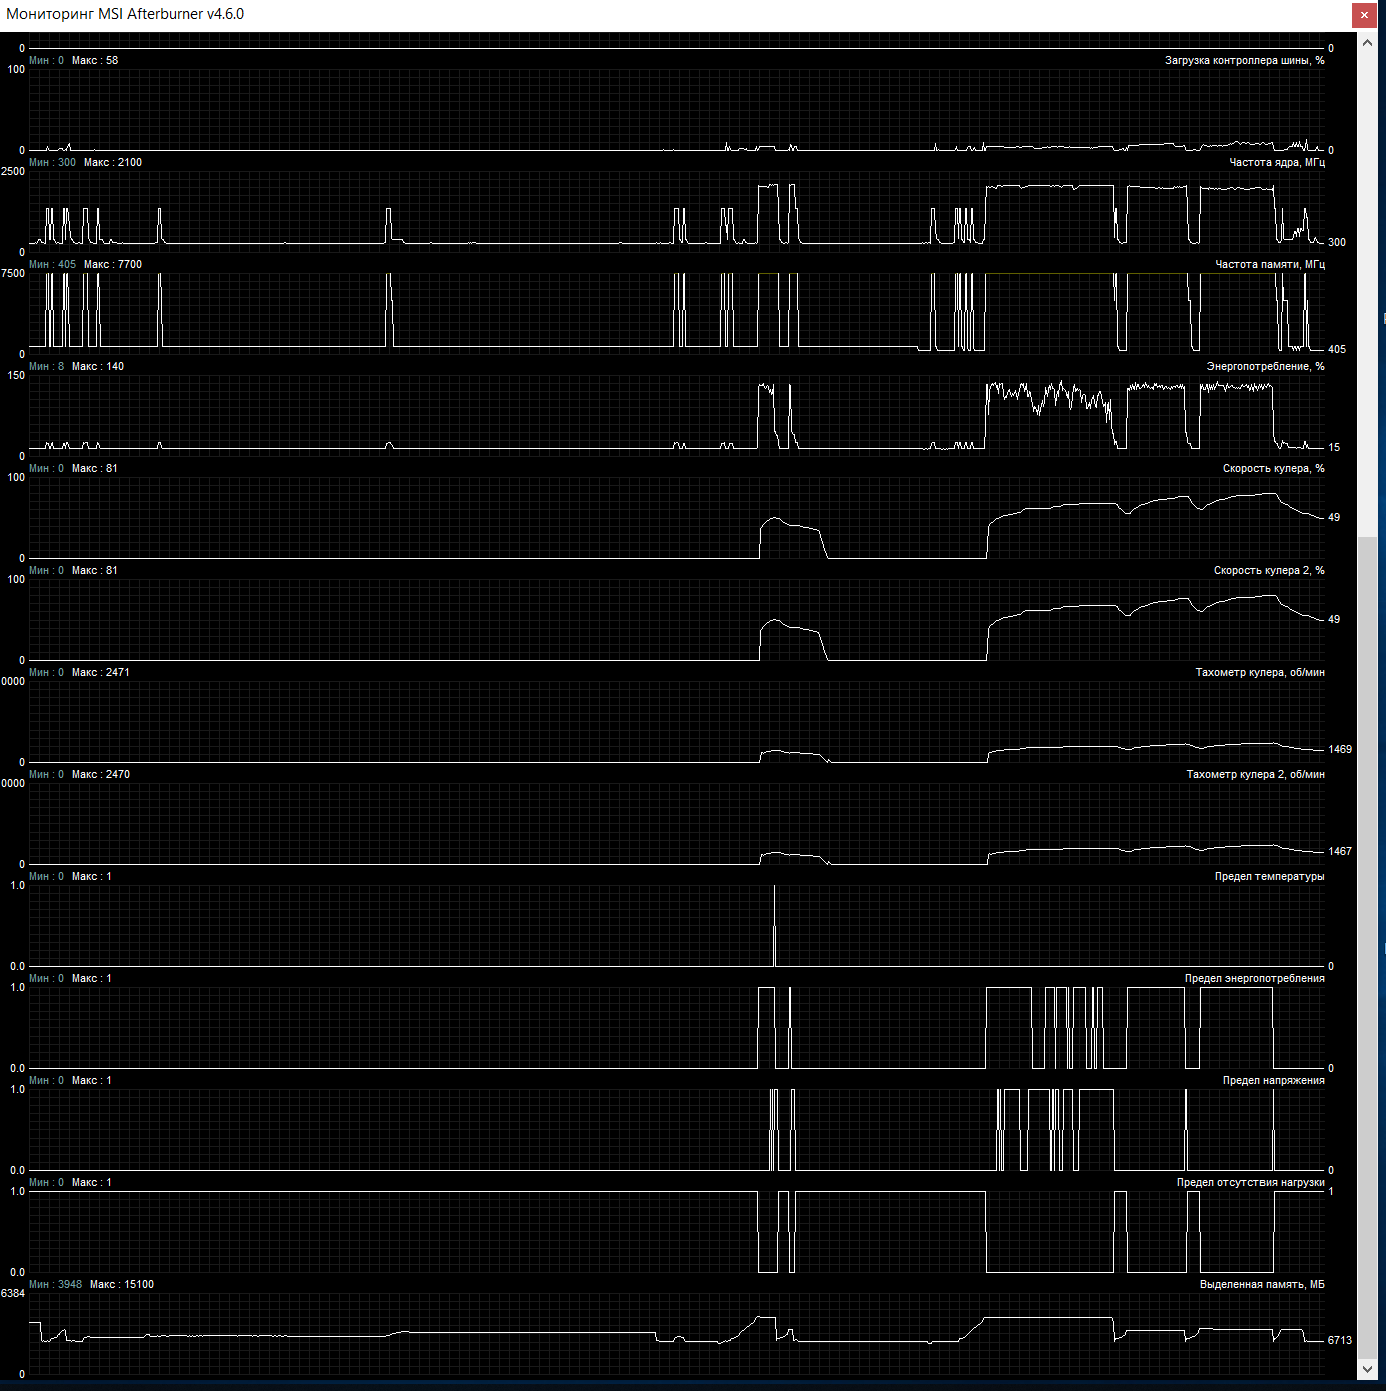The image size is (1386, 1391).
Task: Click the window title 'Мониторинг MSI Afterburner v4.6.0'
Action: (125, 14)
